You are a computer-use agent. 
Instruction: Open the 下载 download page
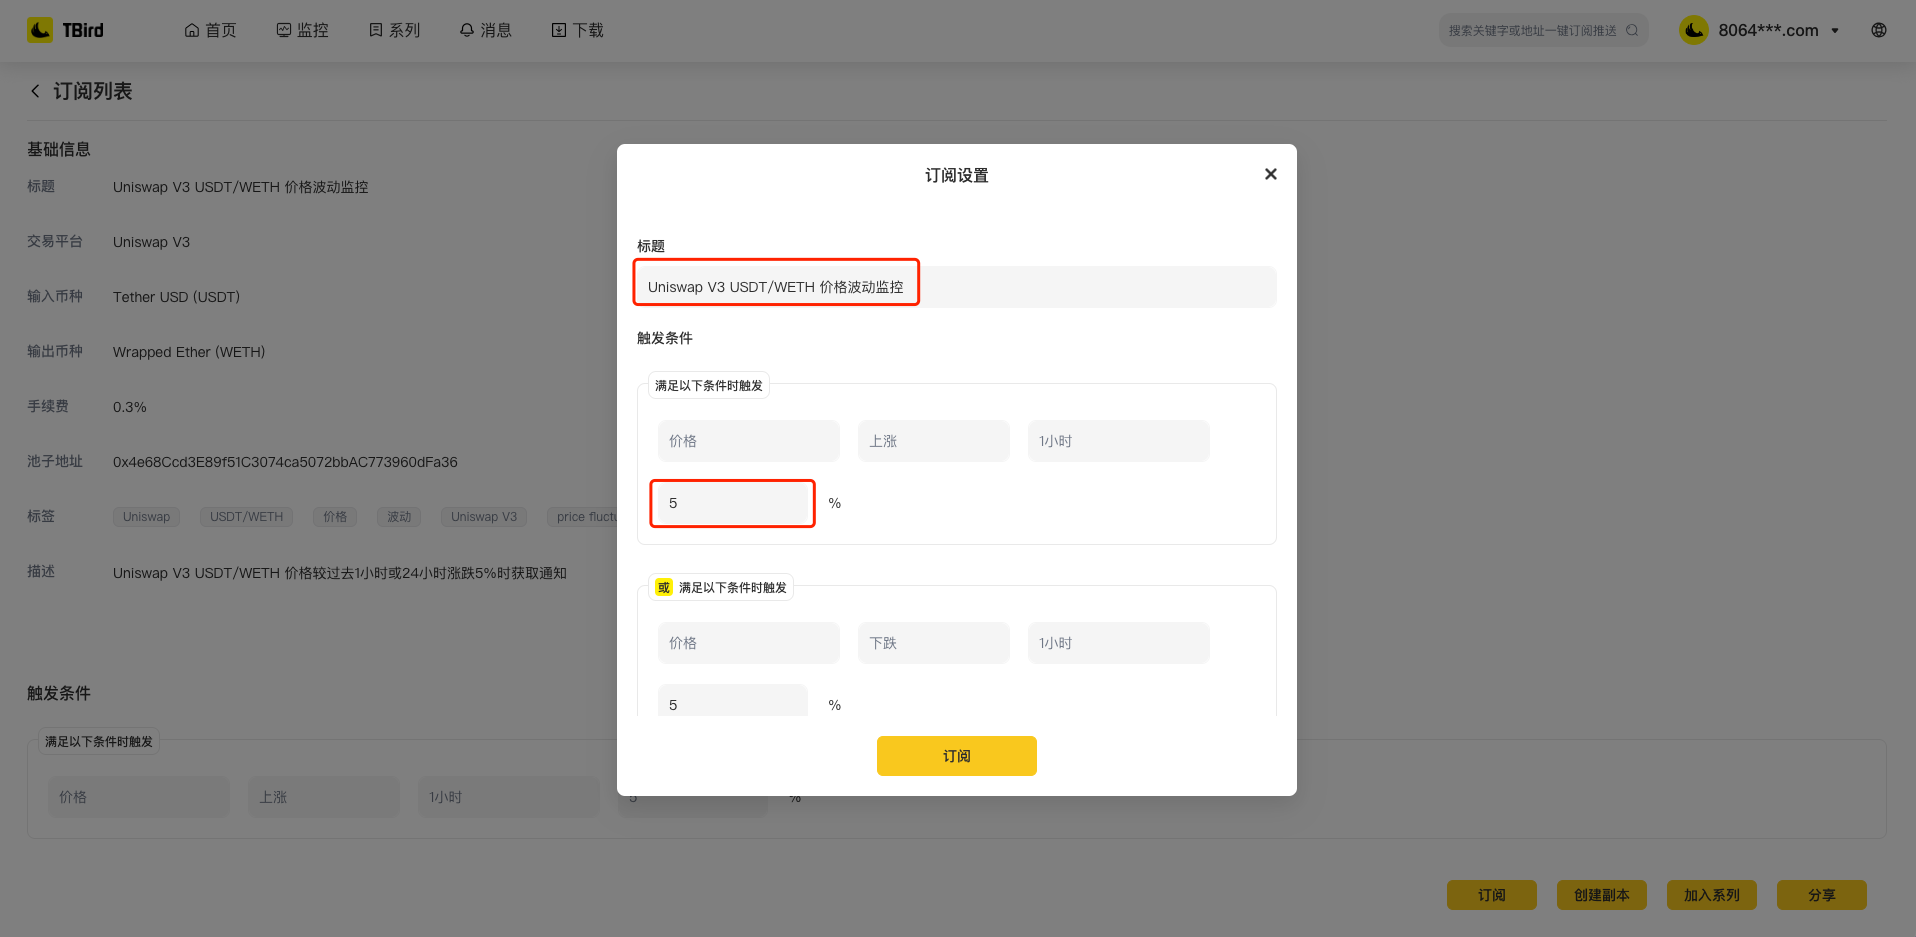click(x=578, y=30)
